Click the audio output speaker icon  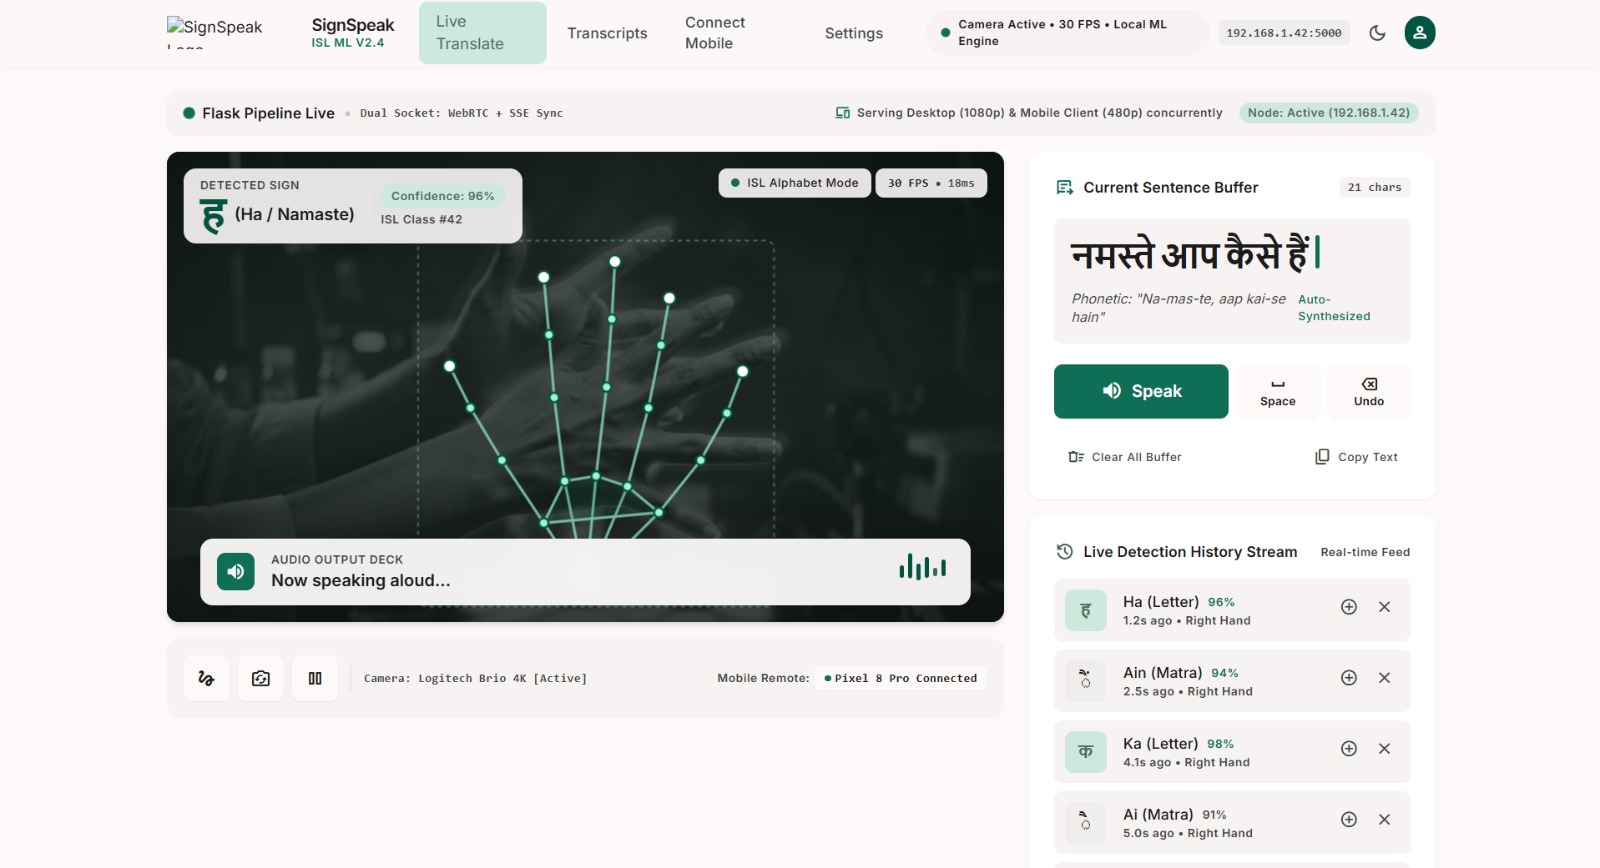(x=236, y=572)
